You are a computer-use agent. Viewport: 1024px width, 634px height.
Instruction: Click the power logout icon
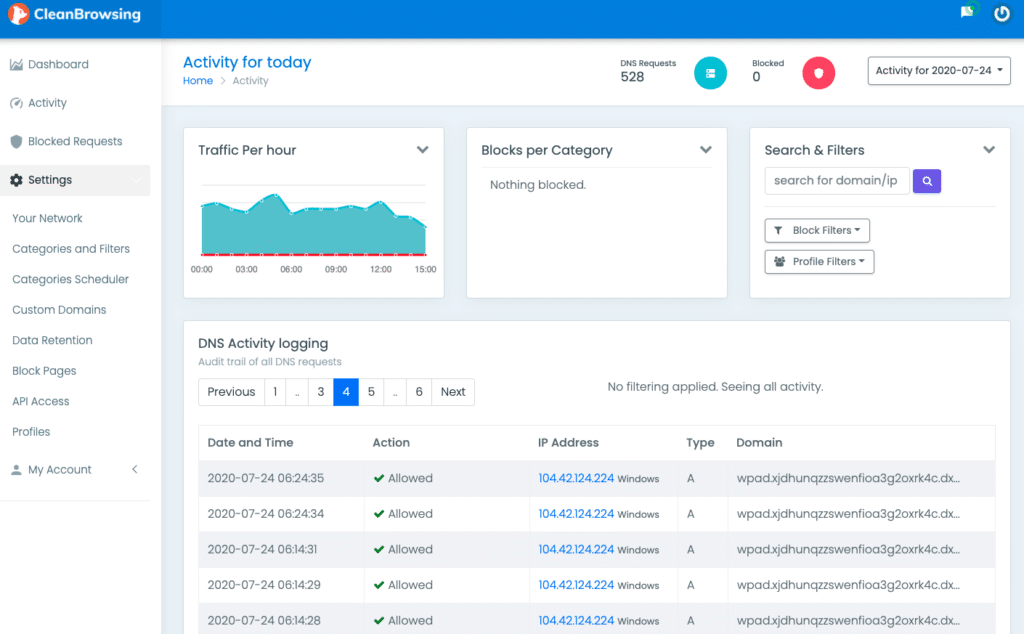1001,14
